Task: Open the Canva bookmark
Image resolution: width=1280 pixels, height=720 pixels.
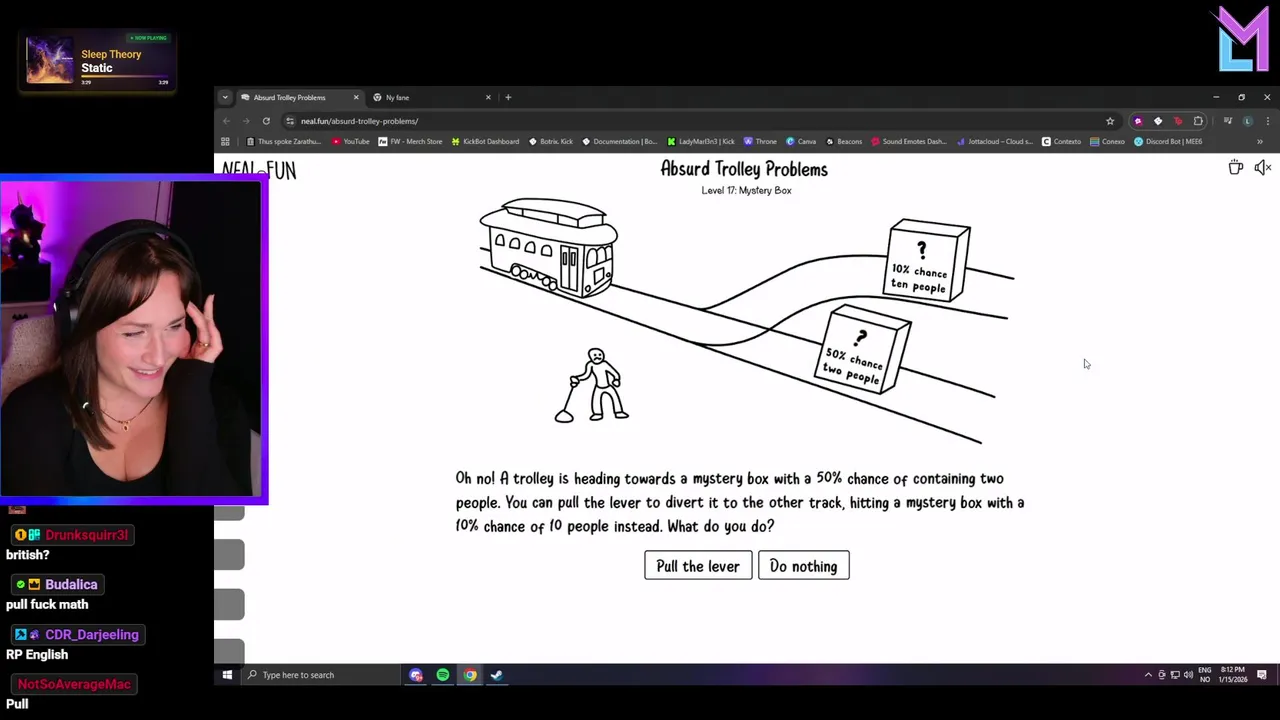Action: click(x=801, y=141)
